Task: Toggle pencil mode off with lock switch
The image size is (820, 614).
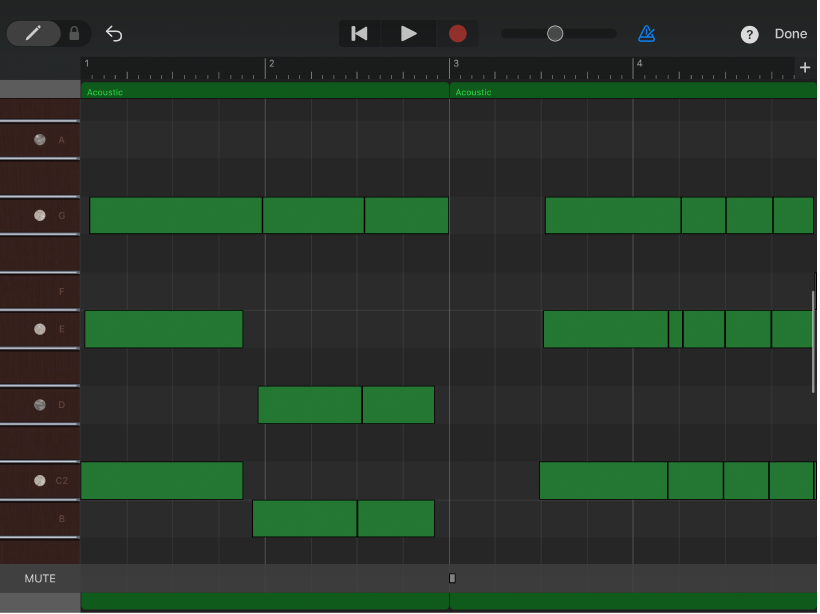Action: point(75,33)
